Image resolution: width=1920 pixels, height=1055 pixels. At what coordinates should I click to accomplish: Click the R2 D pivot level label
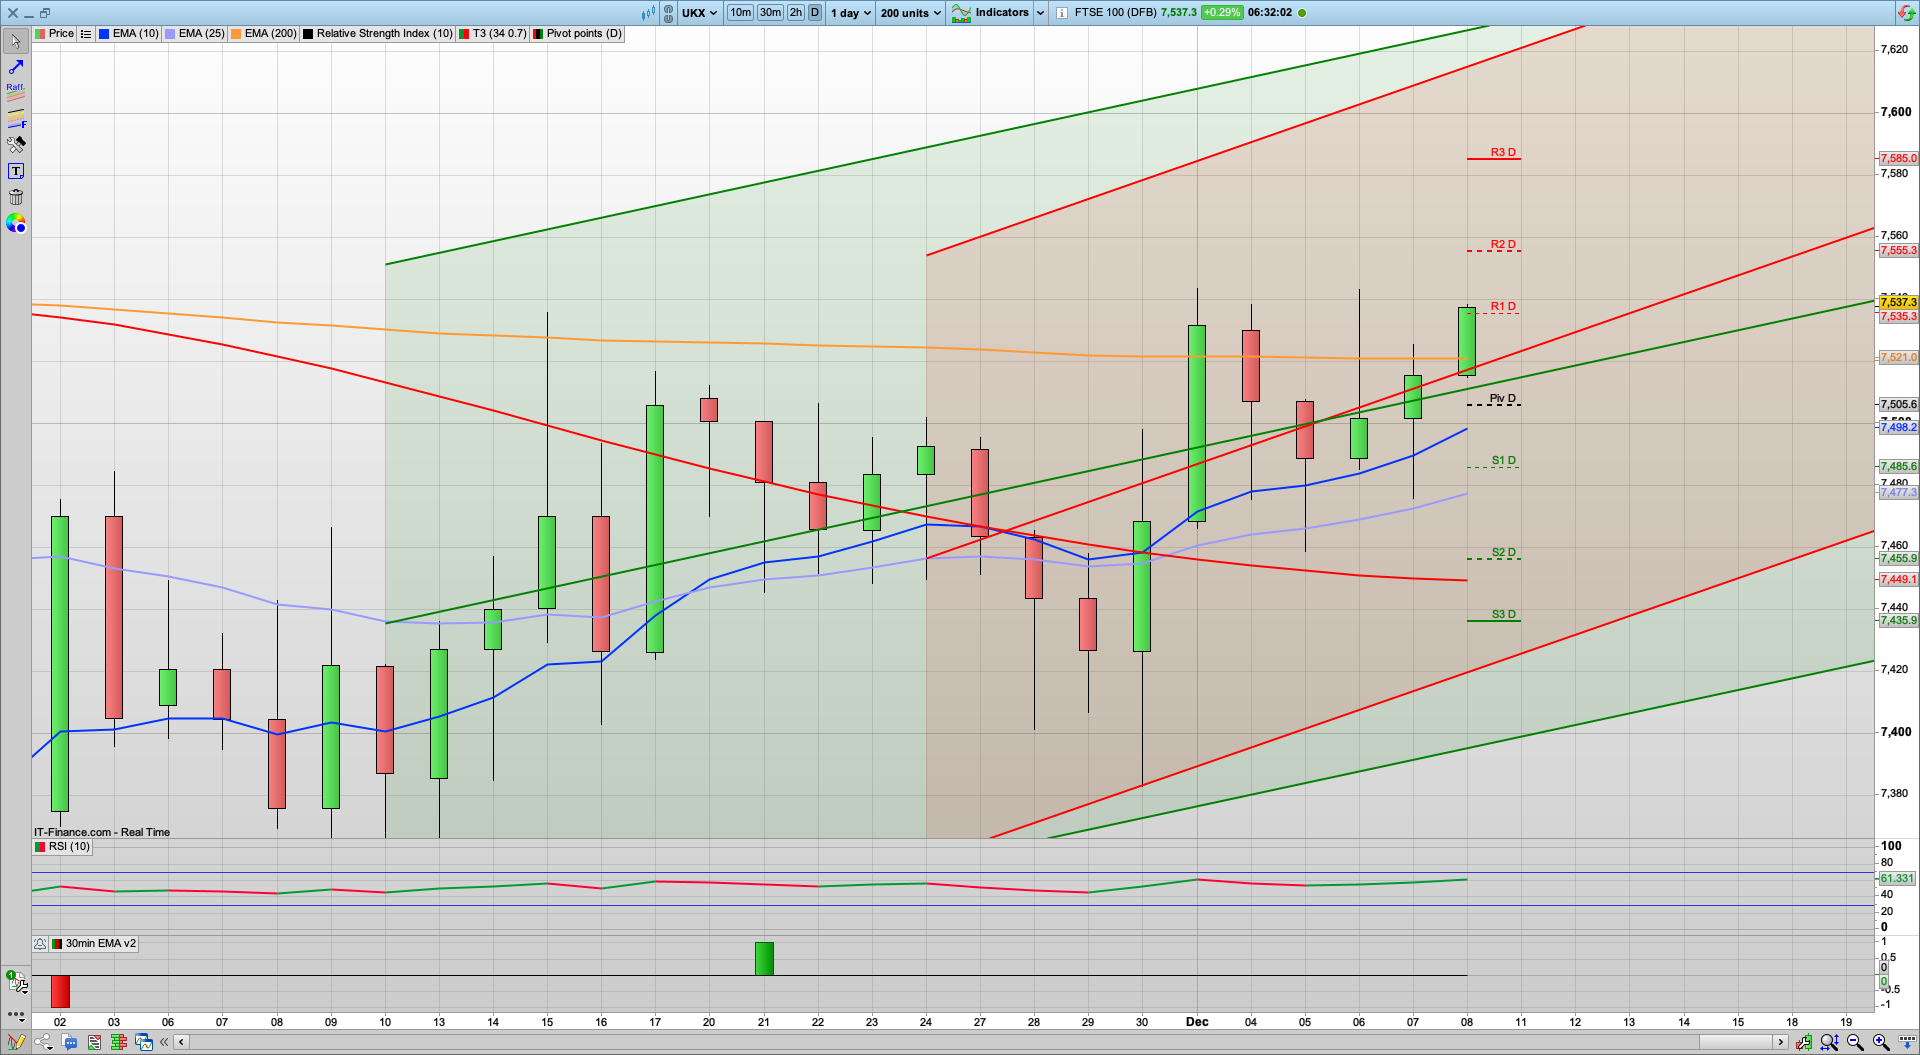tap(1503, 244)
